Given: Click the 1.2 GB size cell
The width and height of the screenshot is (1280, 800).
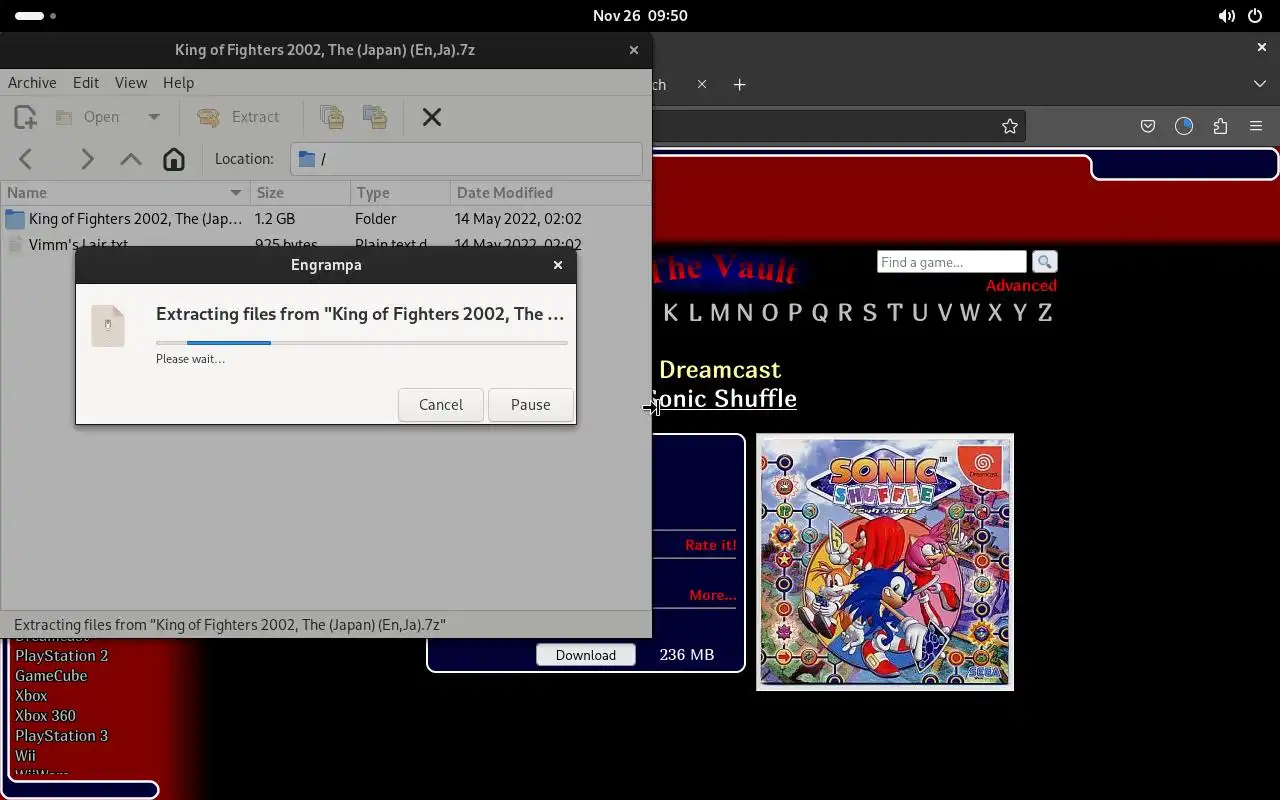Looking at the screenshot, I should (275, 219).
